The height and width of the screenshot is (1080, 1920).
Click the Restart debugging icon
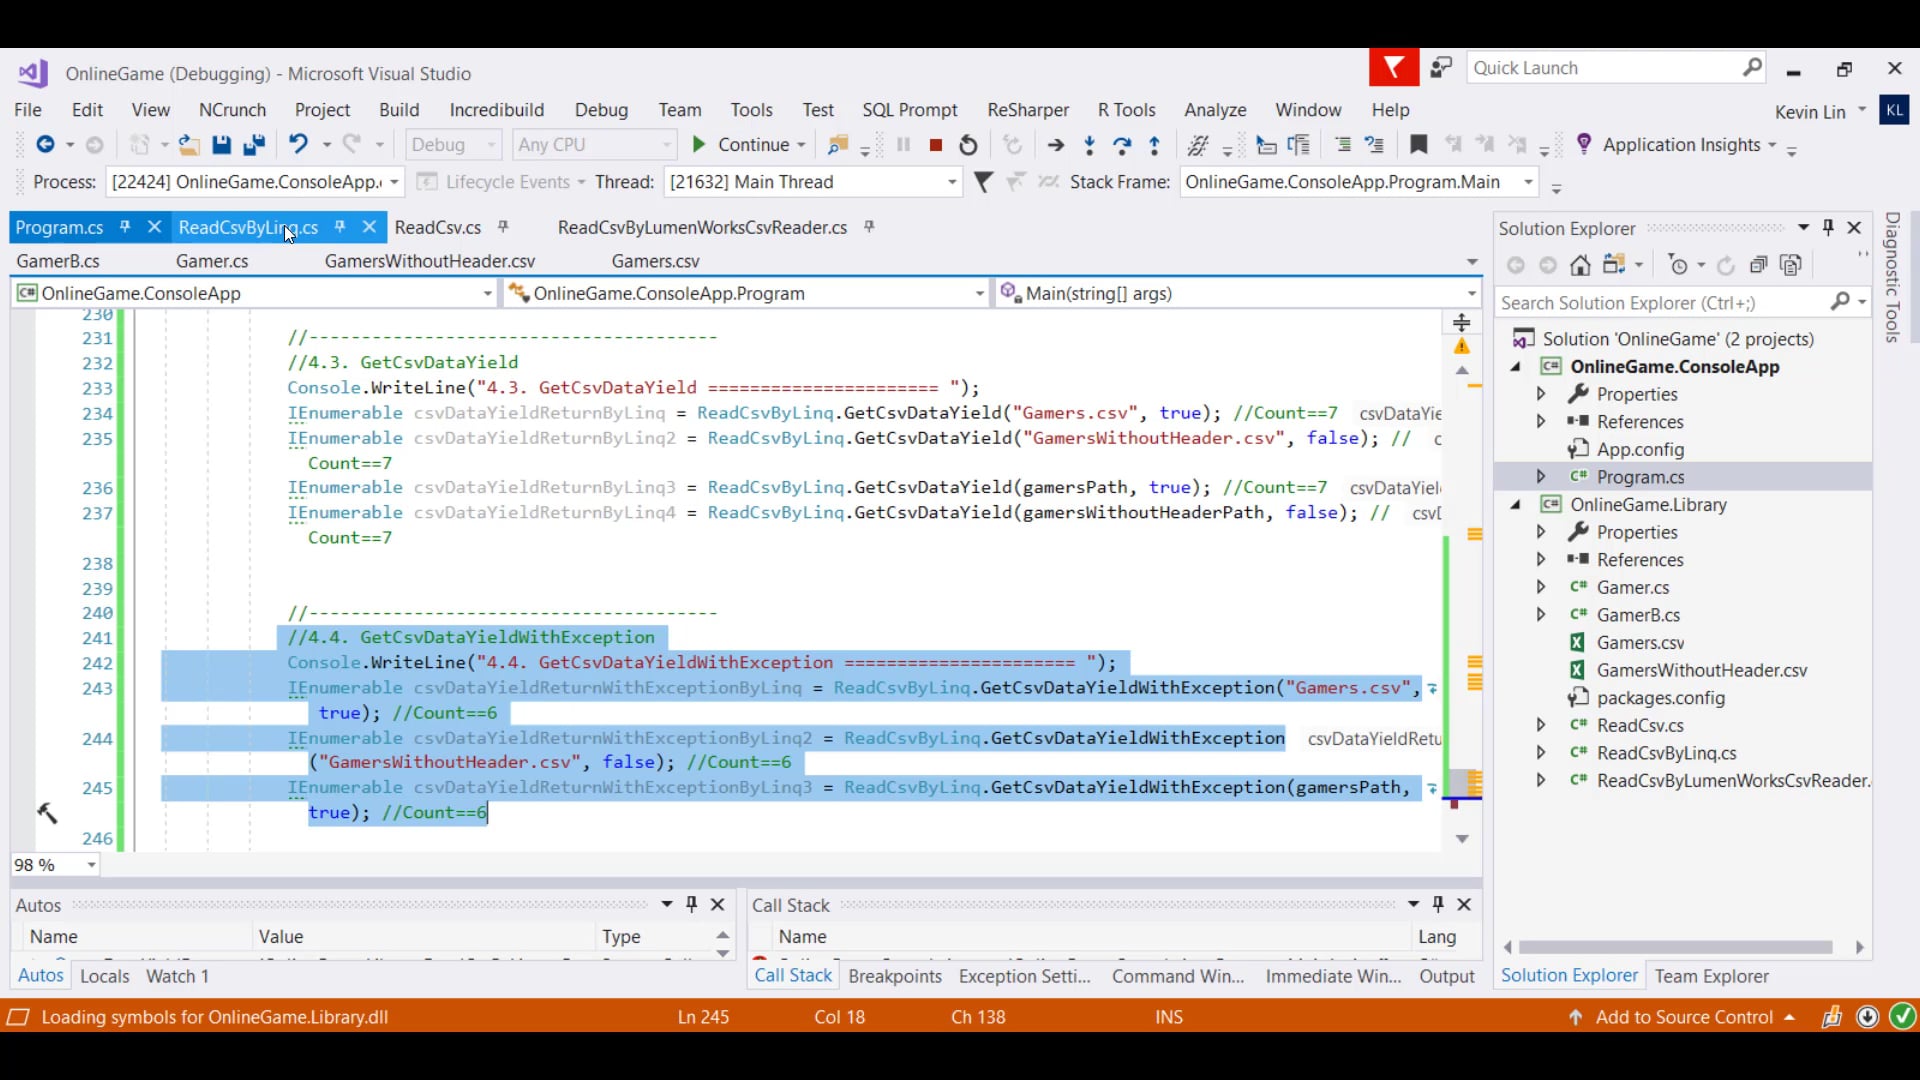coord(968,145)
